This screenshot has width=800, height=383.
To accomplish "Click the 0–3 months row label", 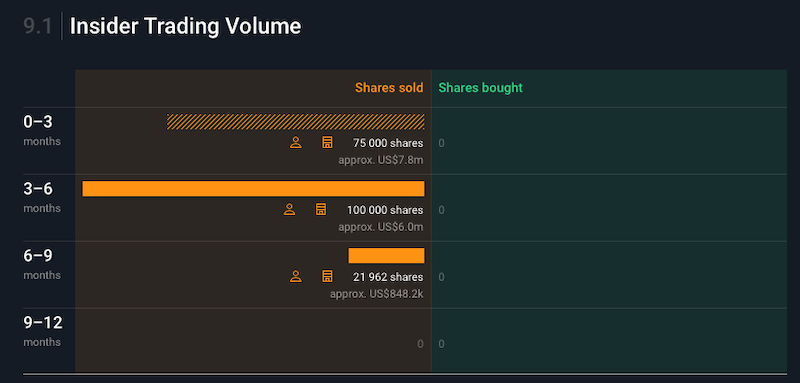I will click(x=42, y=130).
